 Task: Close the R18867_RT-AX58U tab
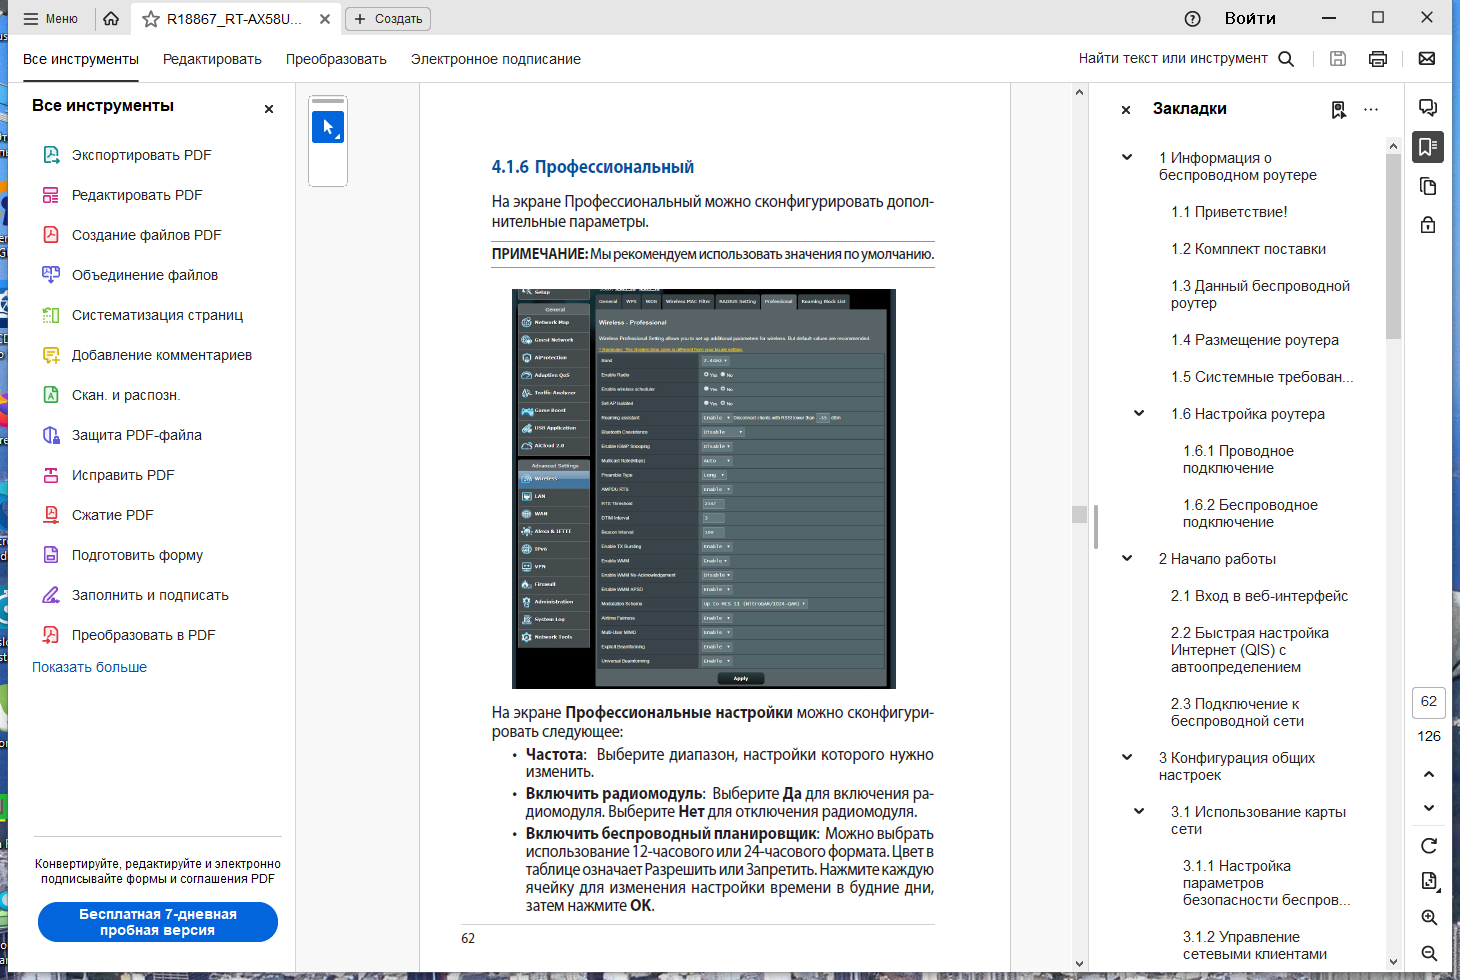tap(325, 19)
